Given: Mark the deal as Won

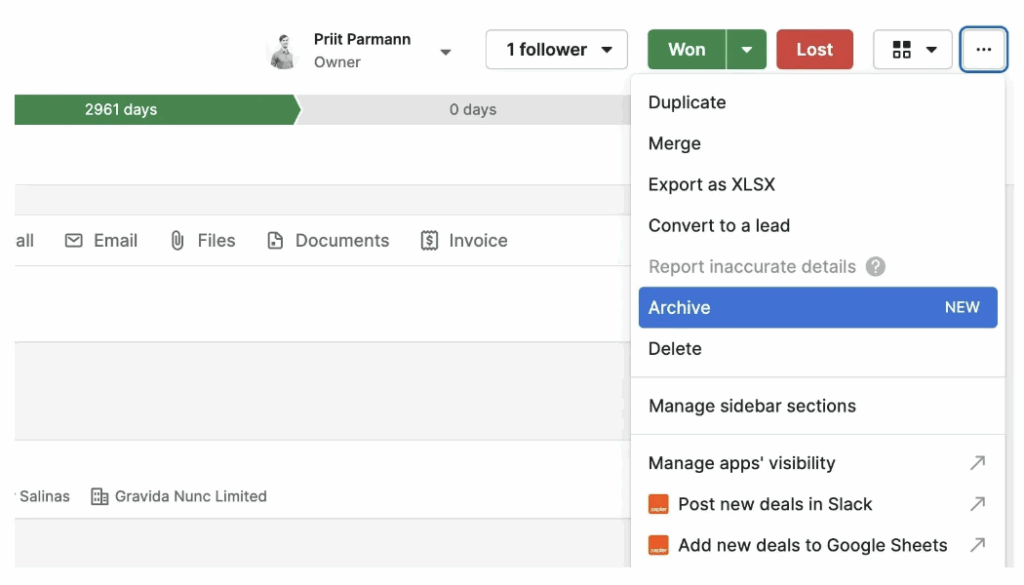Looking at the screenshot, I should coord(686,50).
